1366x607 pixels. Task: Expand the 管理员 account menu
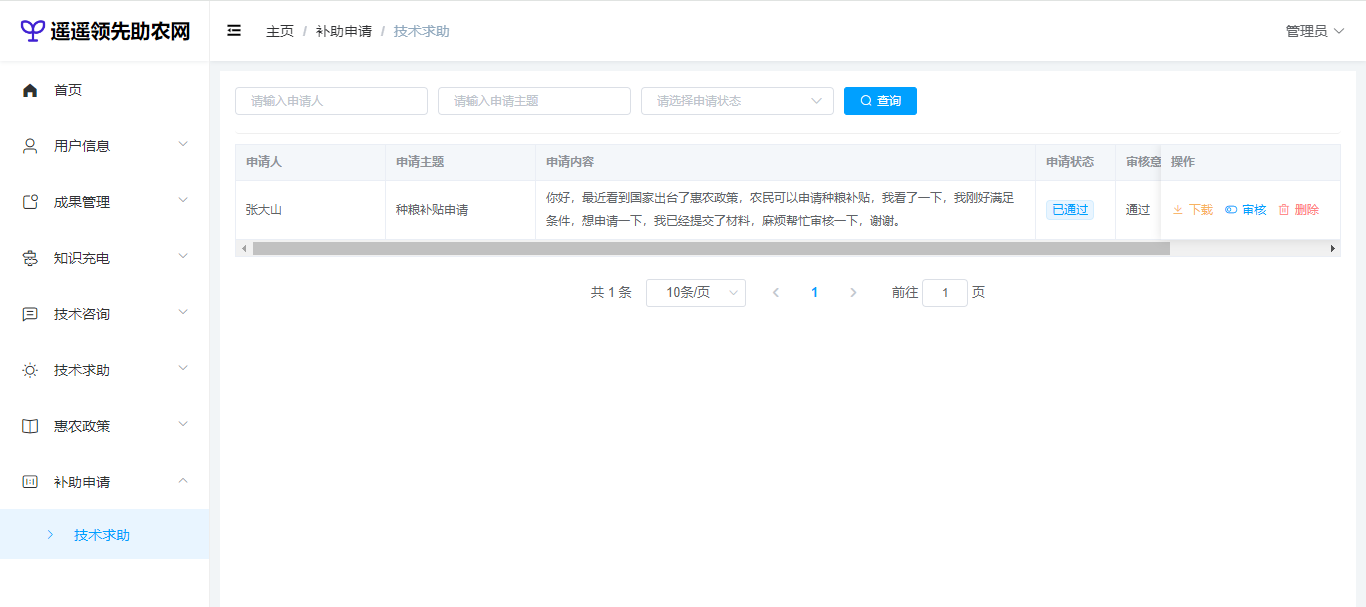click(x=1314, y=31)
